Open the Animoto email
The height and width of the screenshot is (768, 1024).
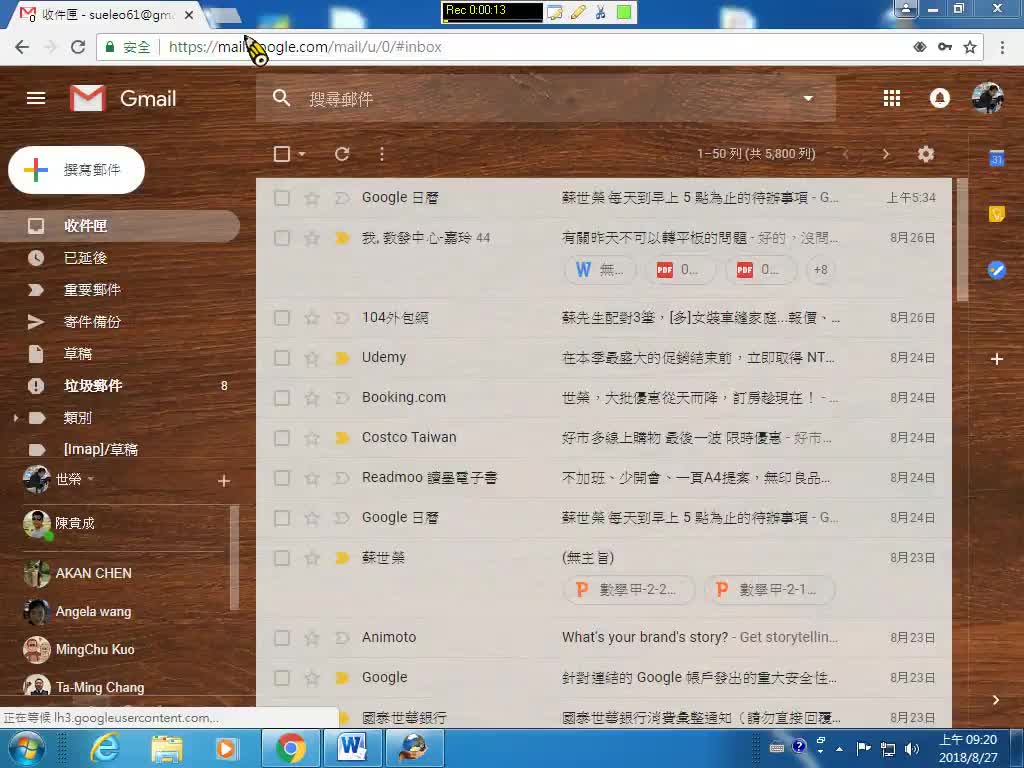point(604,637)
